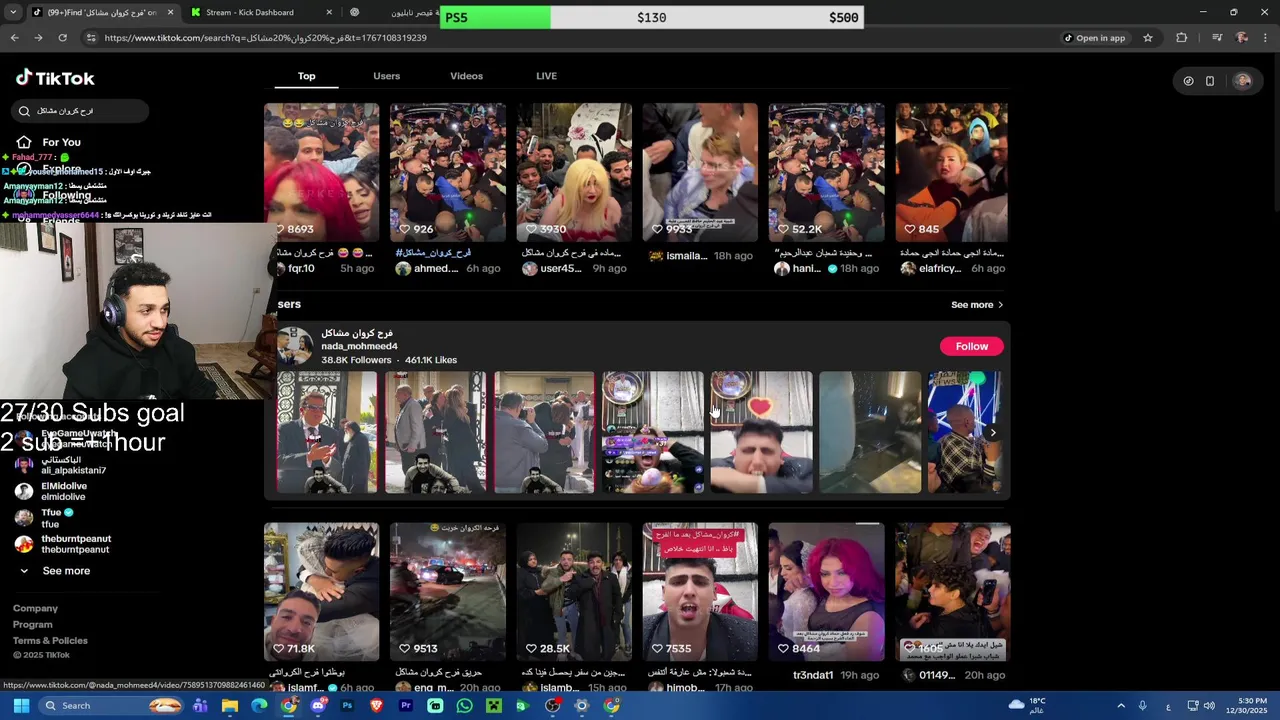Open the Program footer link
Viewport: 1280px width, 720px height.
pos(32,624)
